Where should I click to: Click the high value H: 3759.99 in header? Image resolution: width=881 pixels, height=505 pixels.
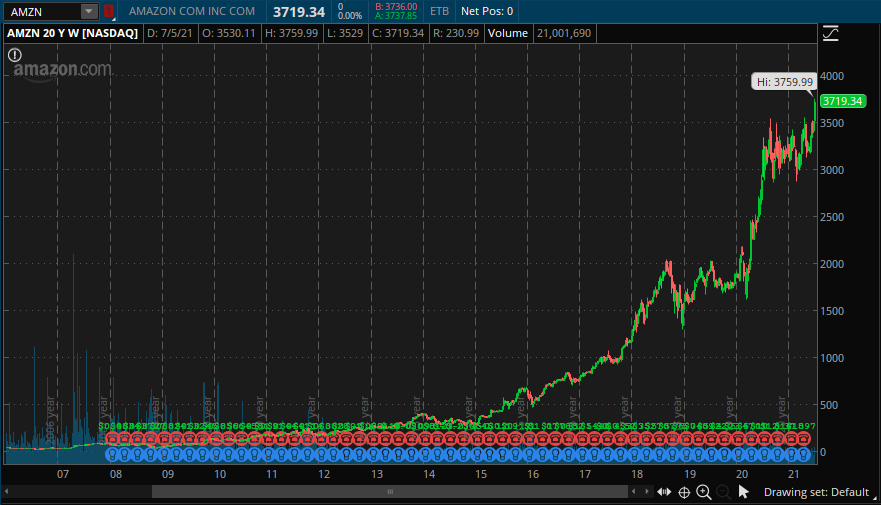click(292, 33)
